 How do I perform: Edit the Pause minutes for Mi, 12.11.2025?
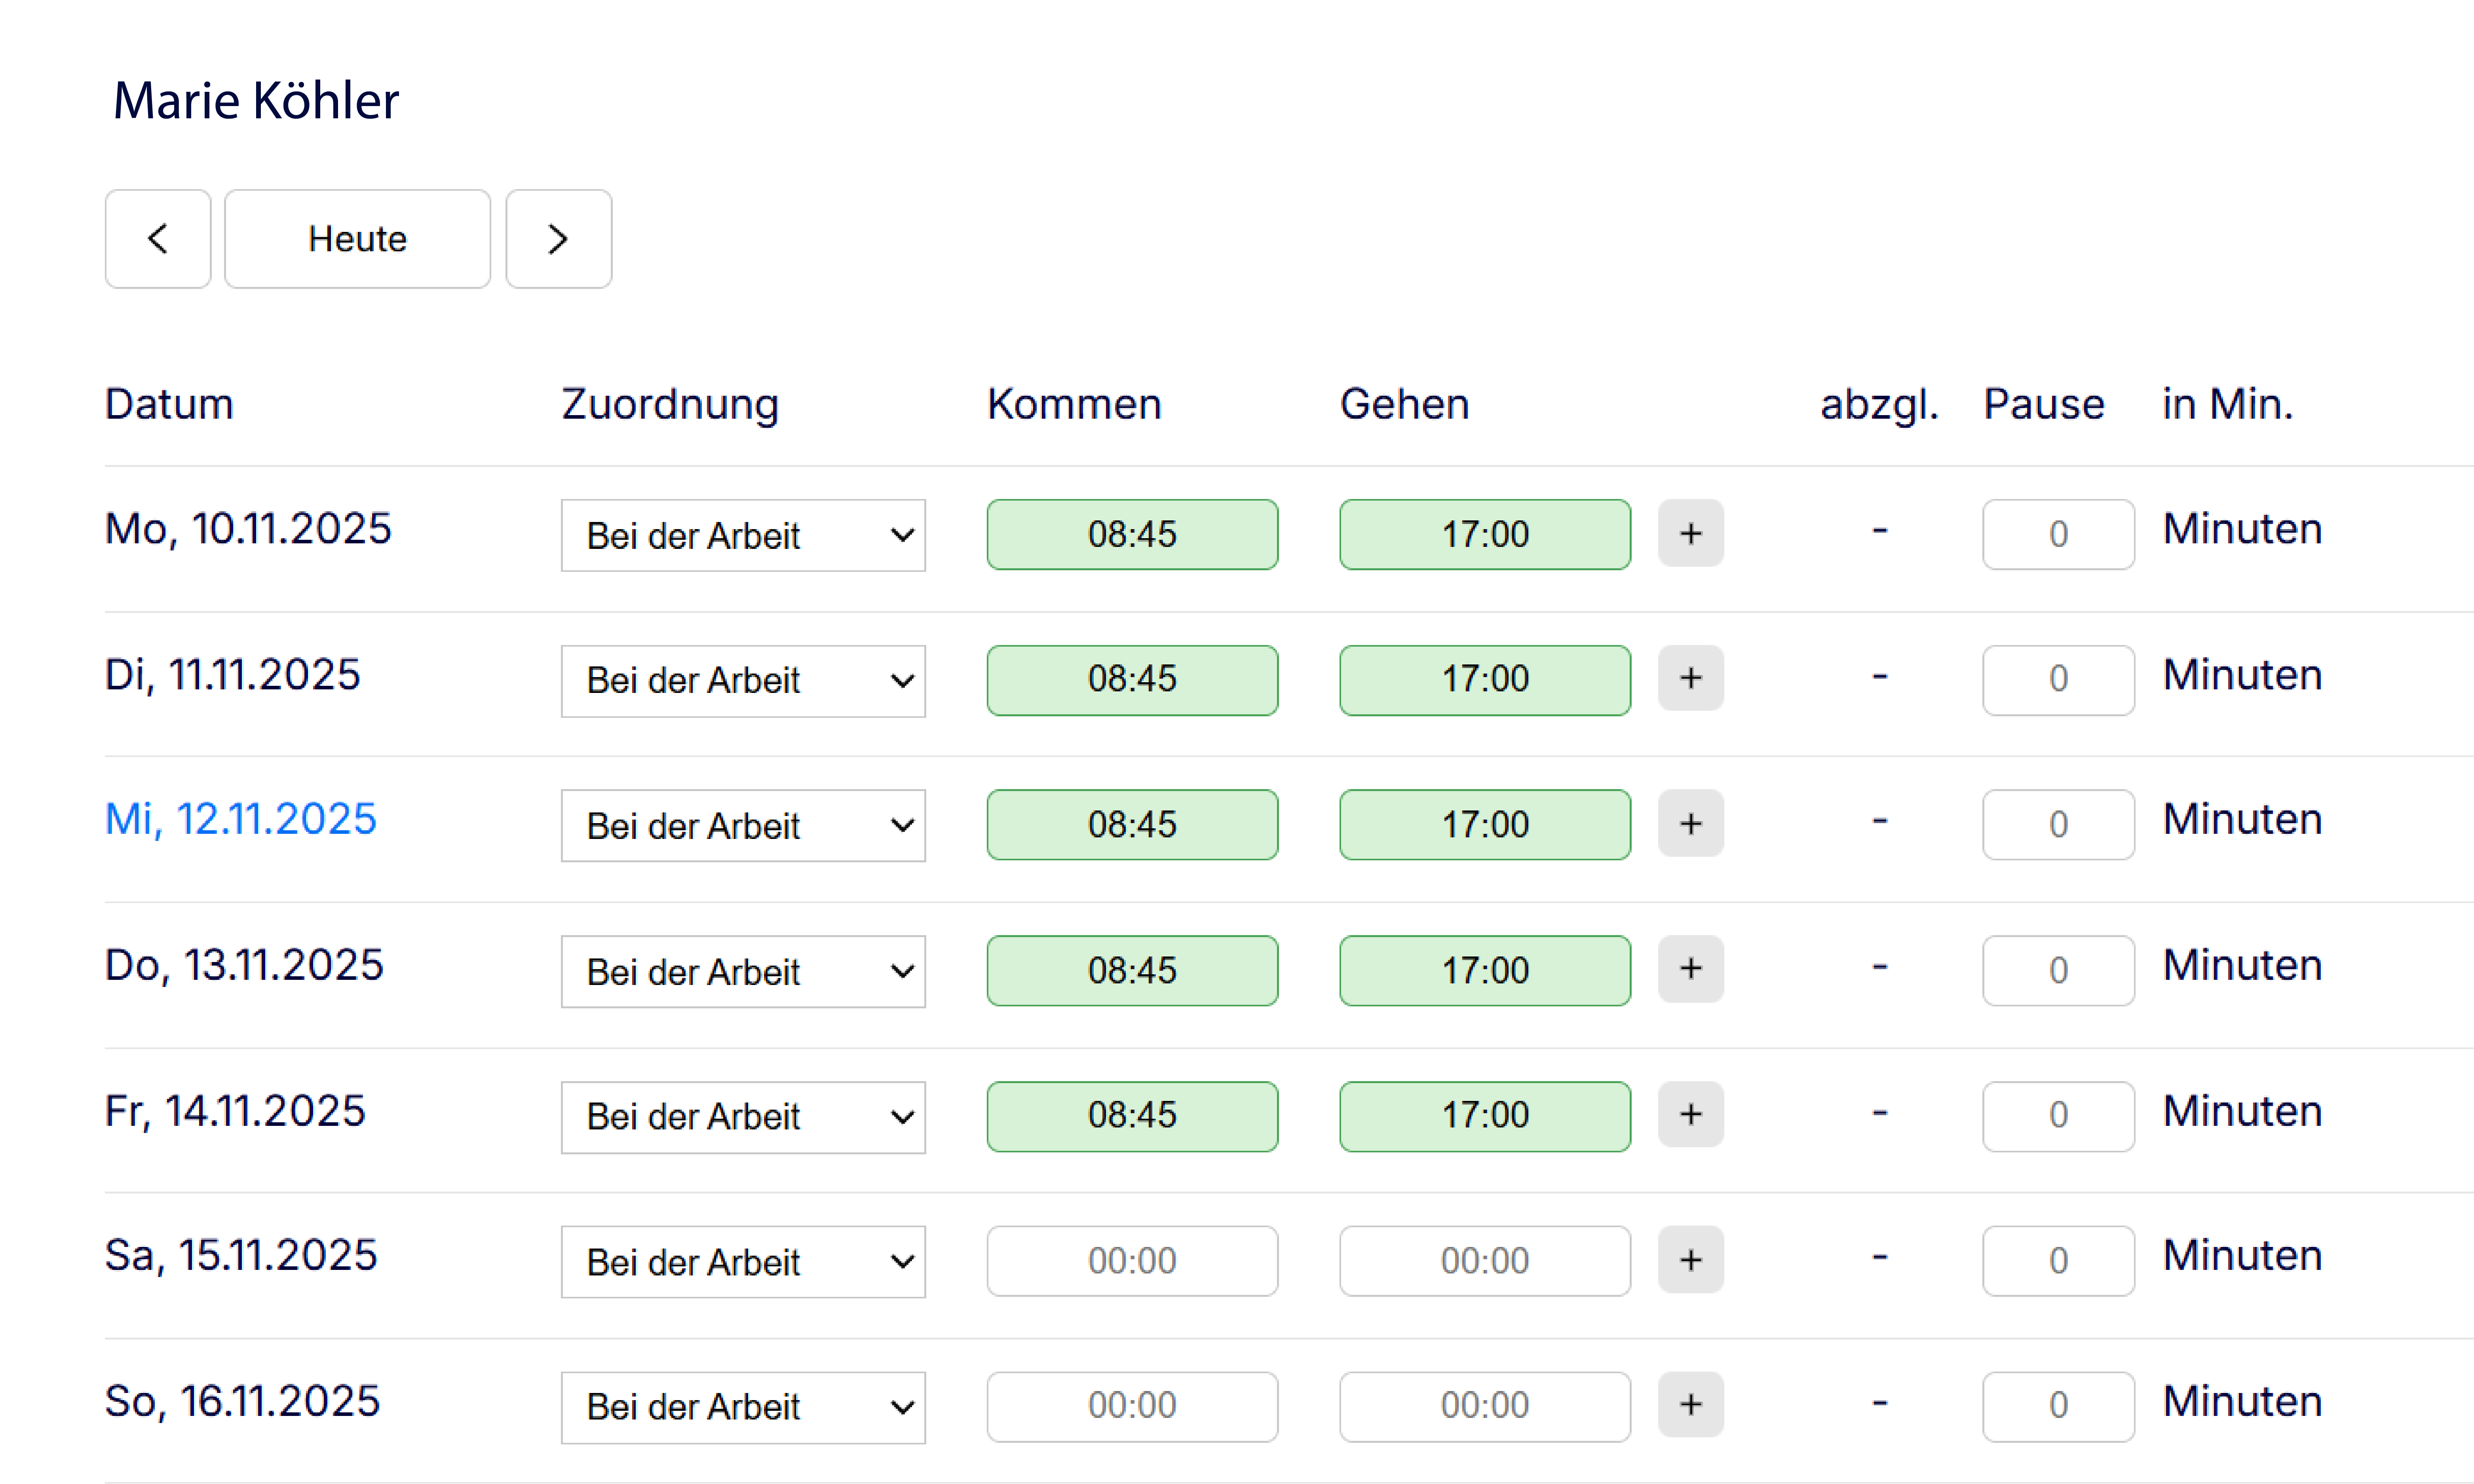click(2058, 824)
